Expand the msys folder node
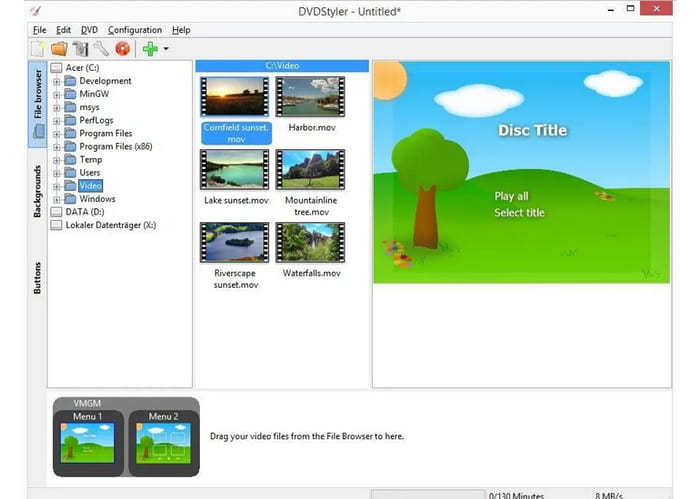This screenshot has width=700, height=499. pos(57,108)
